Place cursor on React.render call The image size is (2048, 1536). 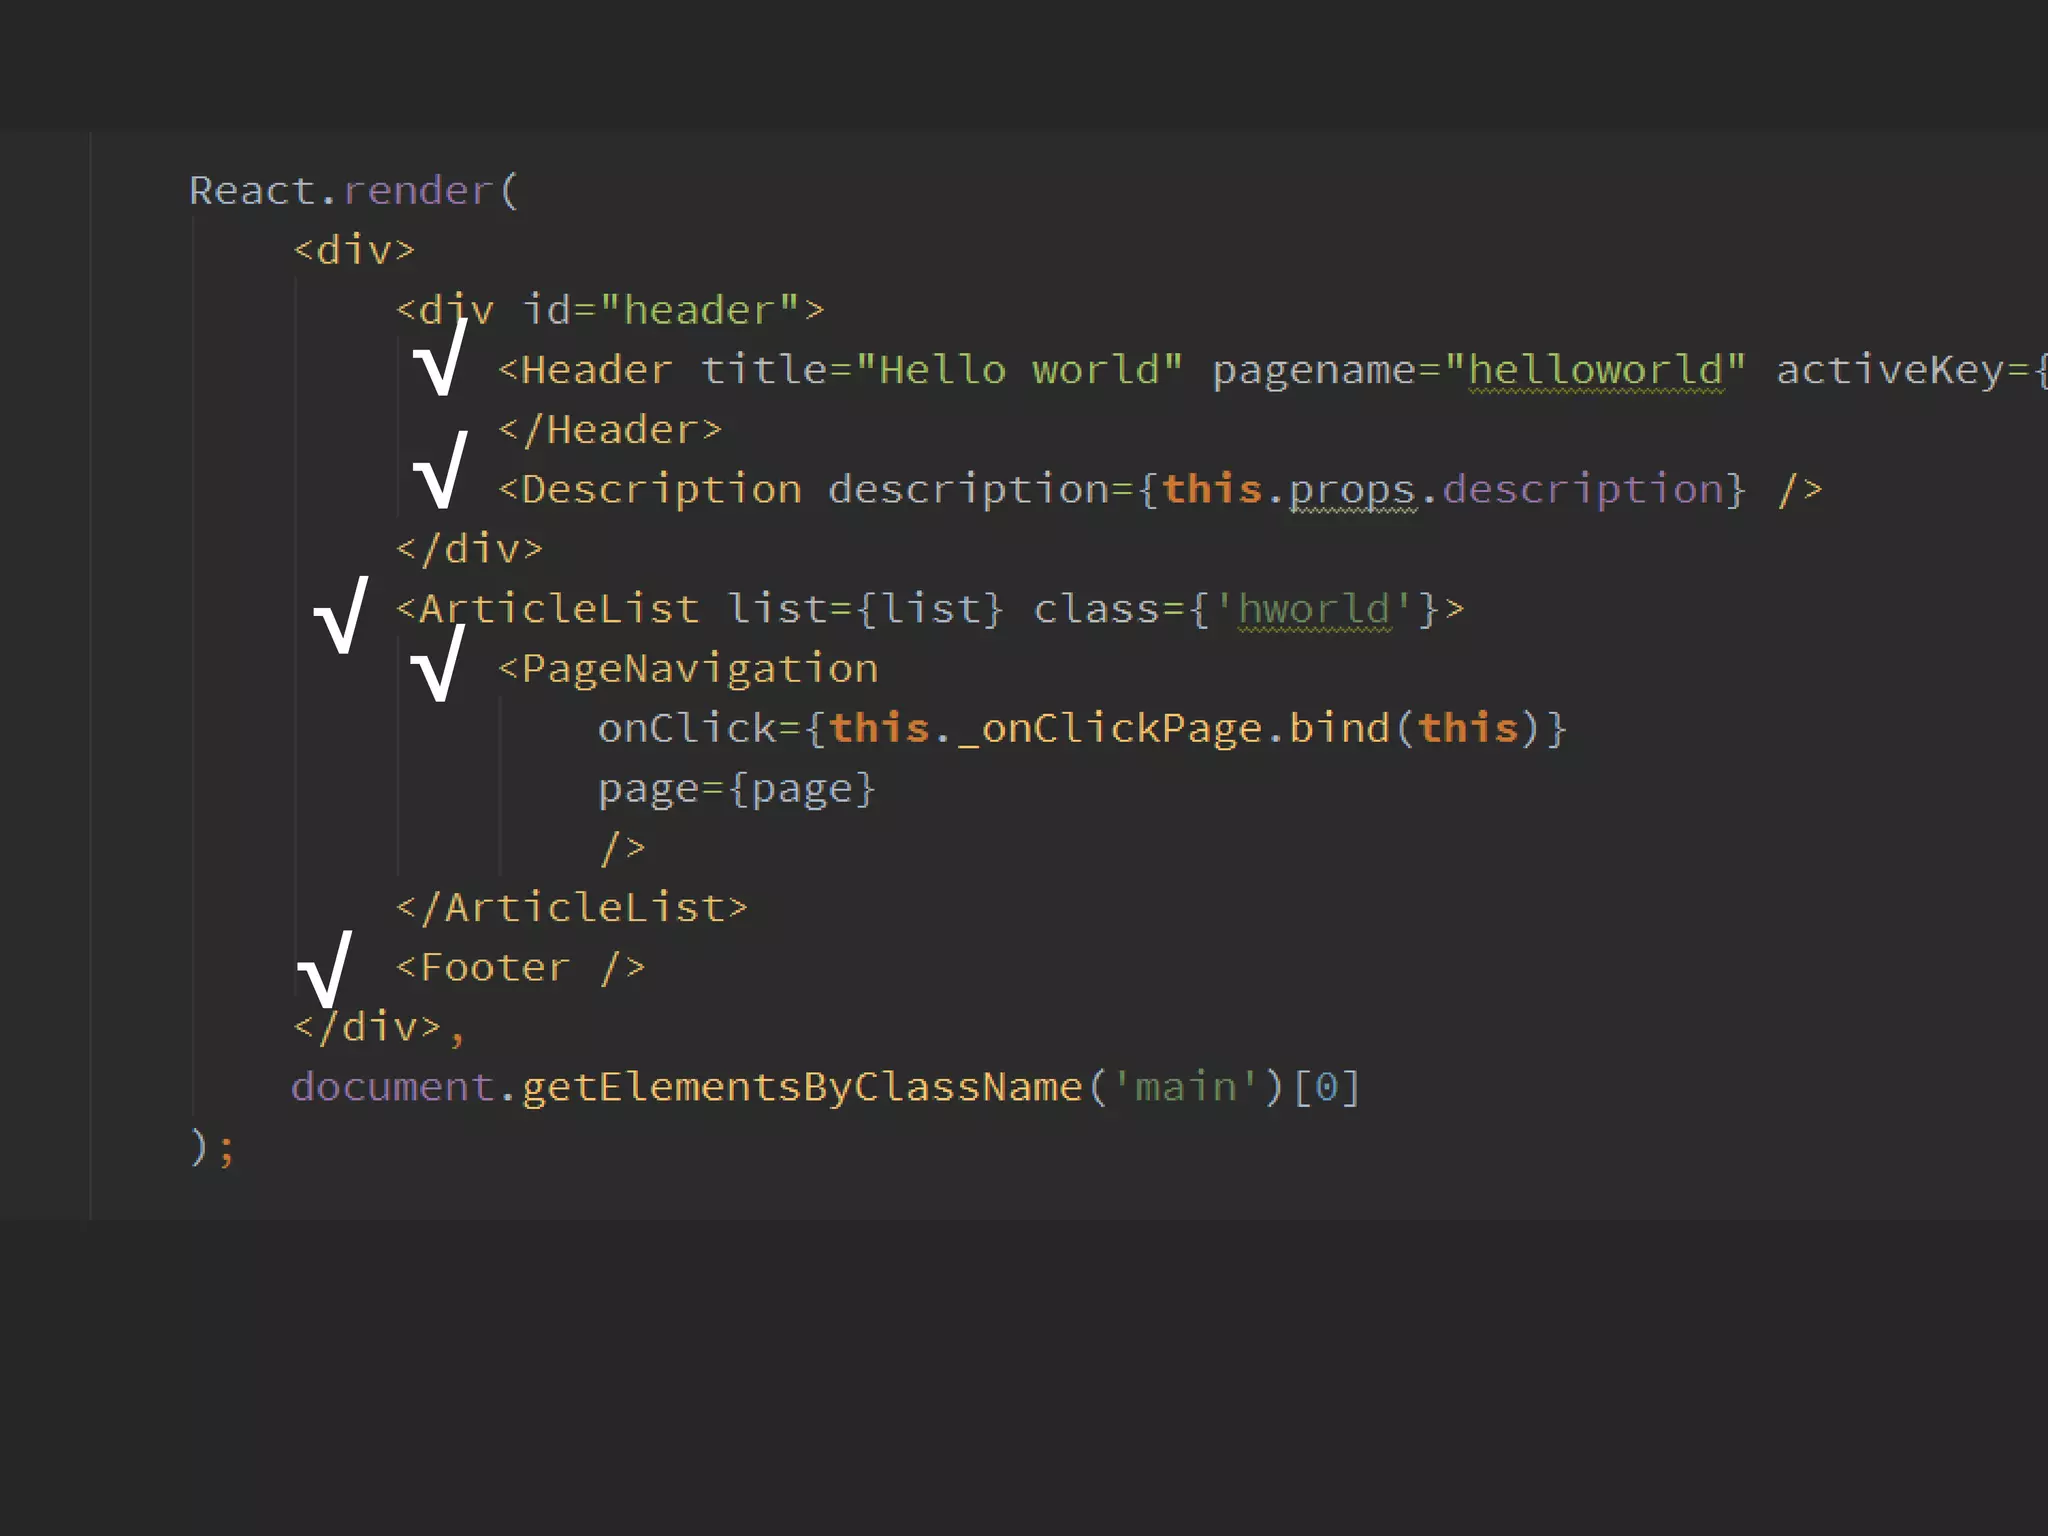point(353,190)
